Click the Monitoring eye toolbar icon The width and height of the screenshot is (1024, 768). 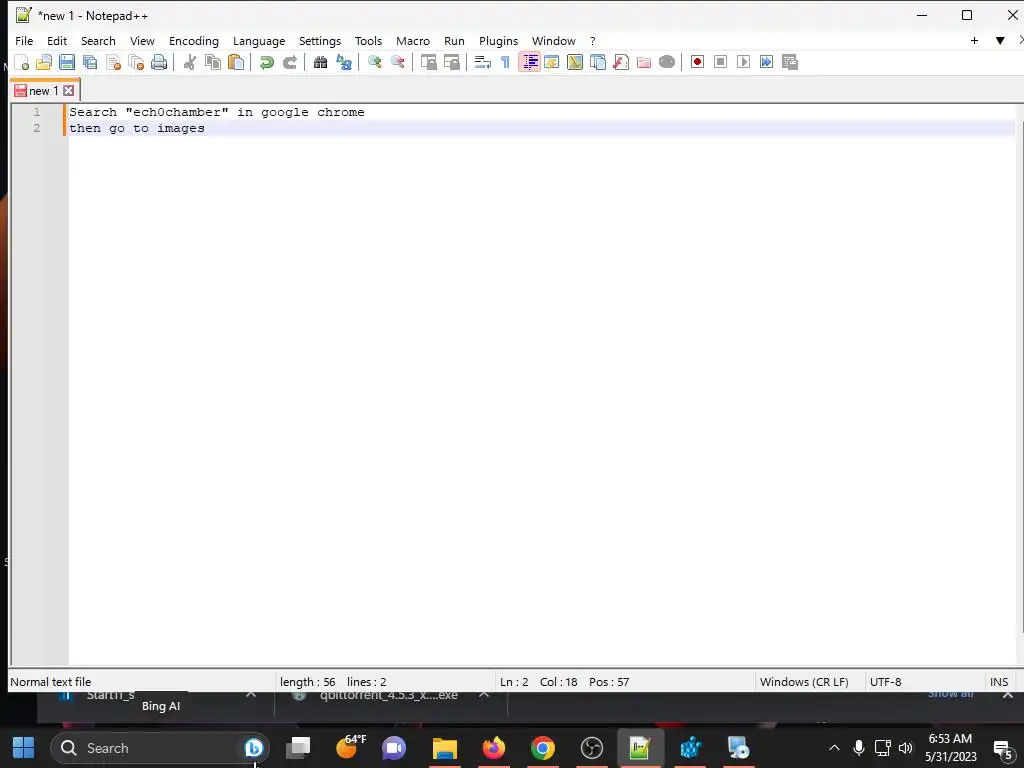[x=667, y=62]
